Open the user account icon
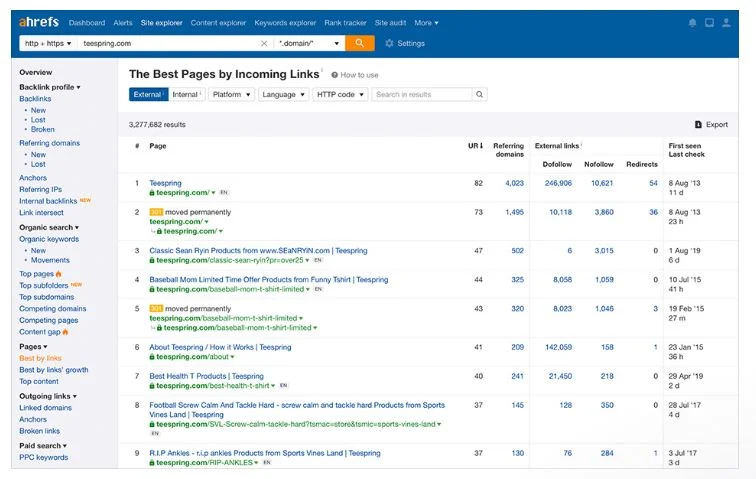Viewport: 756px width, 479px height. point(726,23)
